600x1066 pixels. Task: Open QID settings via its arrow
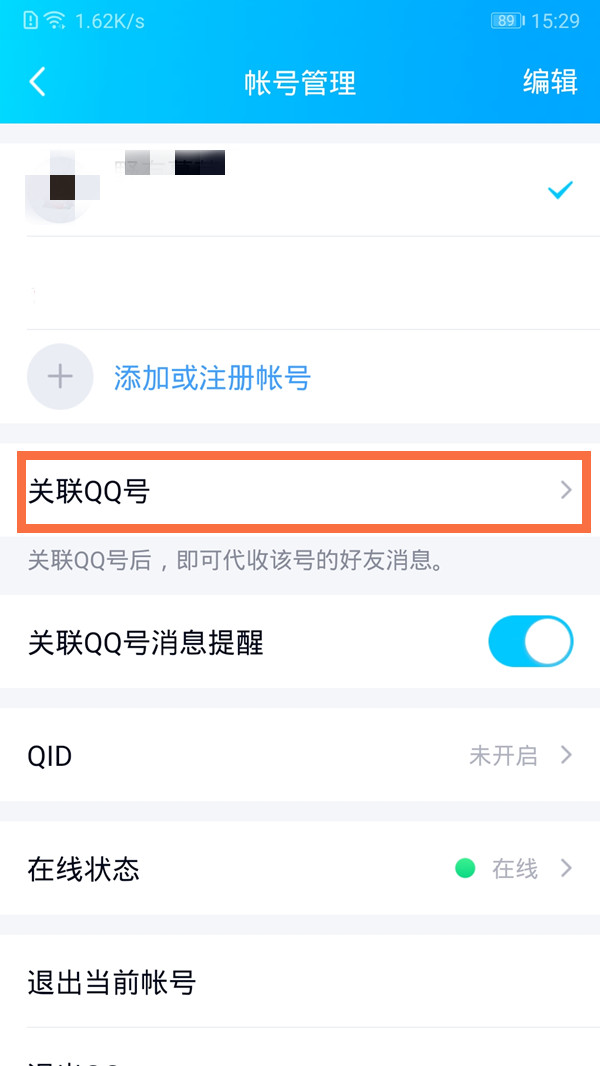click(566, 756)
